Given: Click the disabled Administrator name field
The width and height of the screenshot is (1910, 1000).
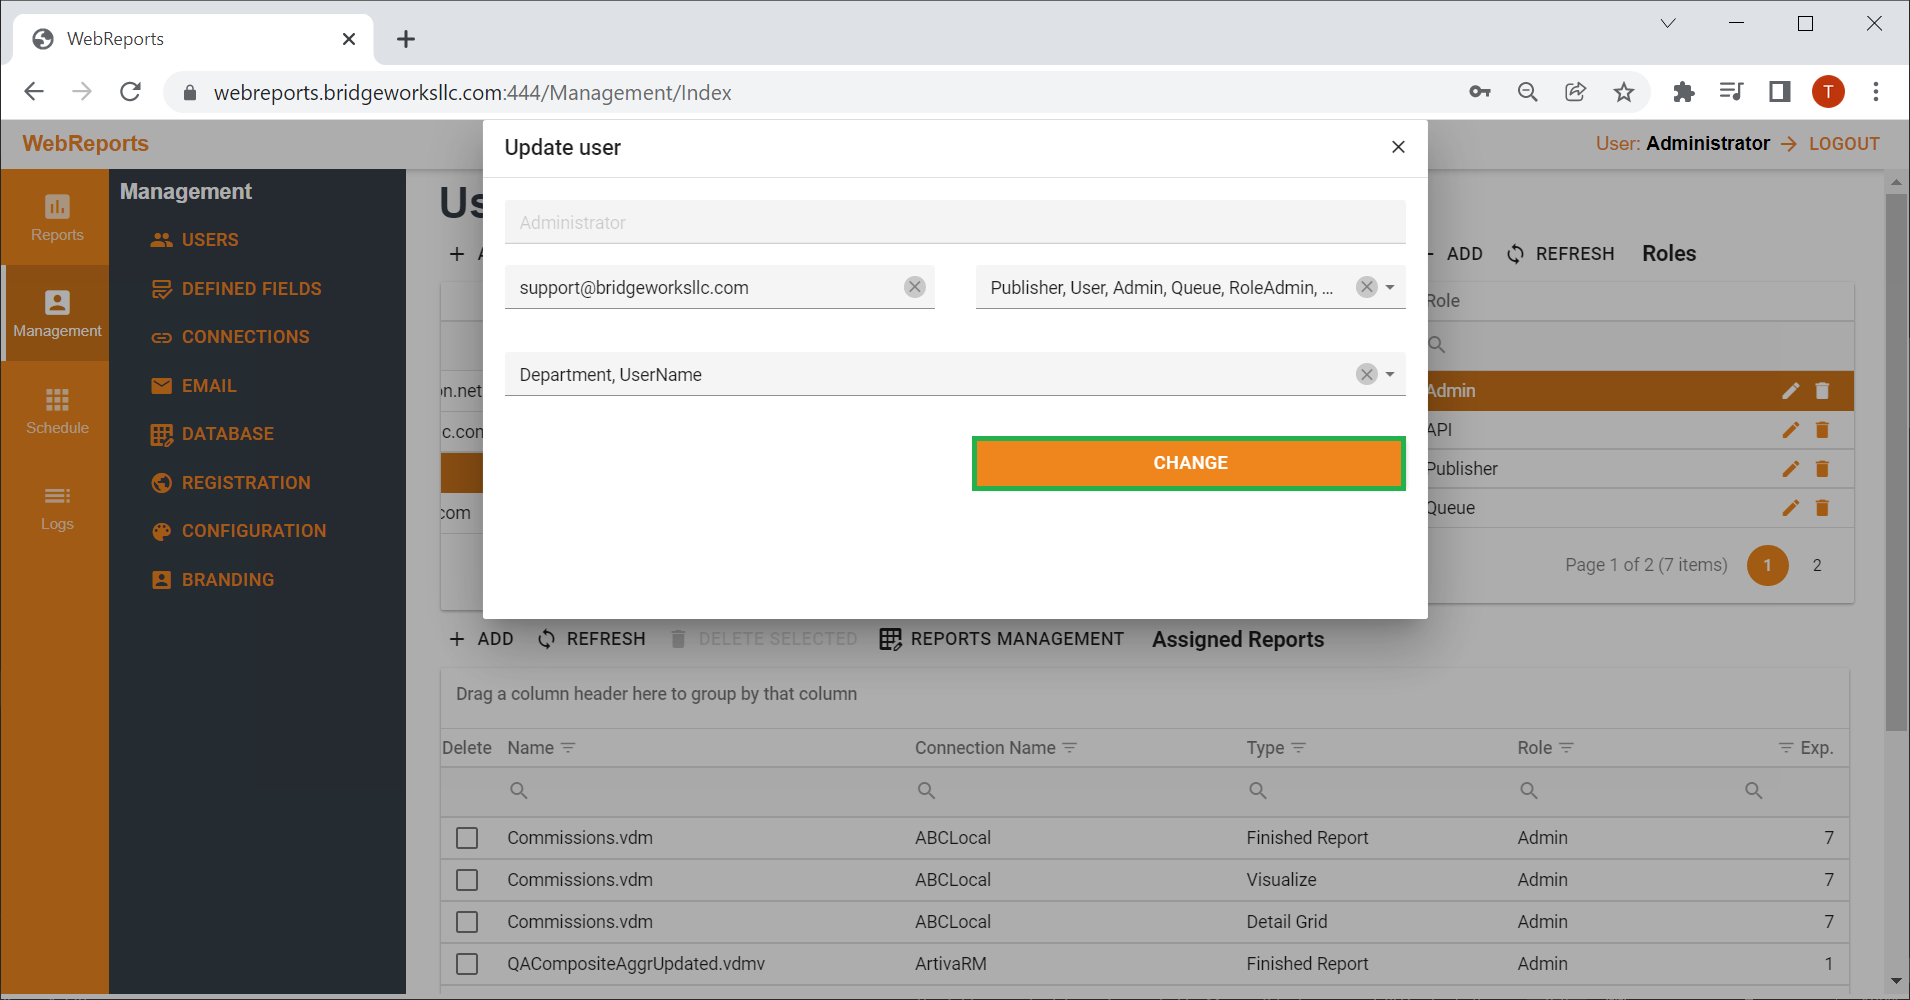Looking at the screenshot, I should click(955, 222).
